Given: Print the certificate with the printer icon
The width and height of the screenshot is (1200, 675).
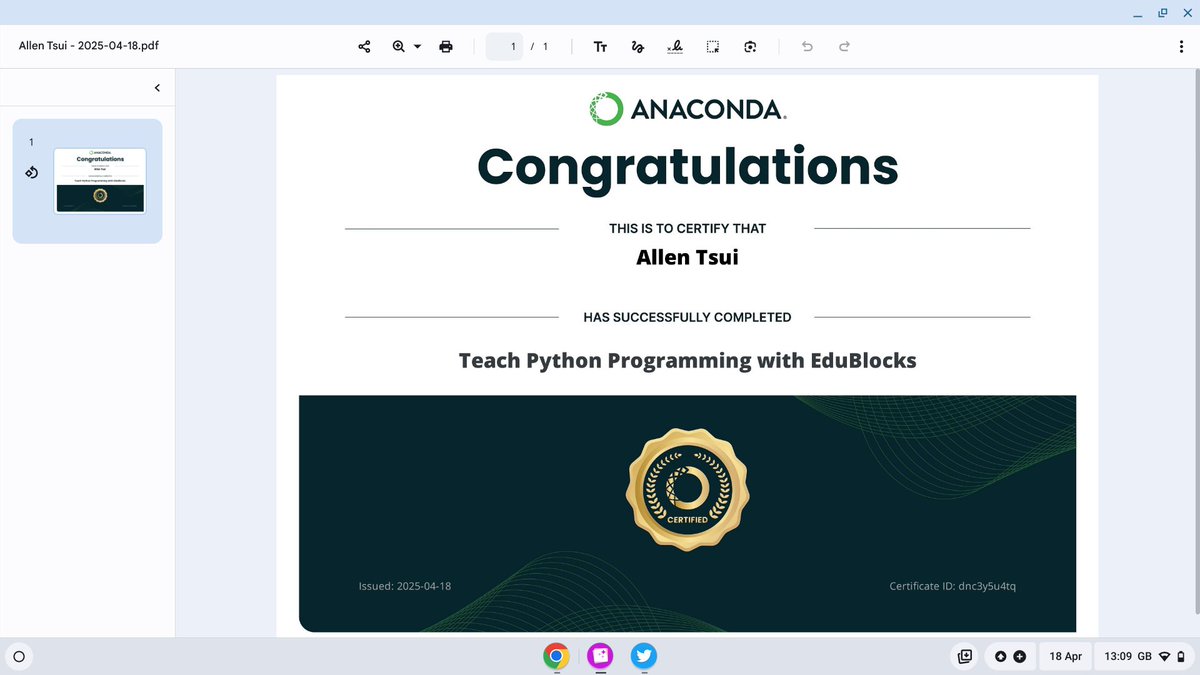Looking at the screenshot, I should [x=446, y=47].
